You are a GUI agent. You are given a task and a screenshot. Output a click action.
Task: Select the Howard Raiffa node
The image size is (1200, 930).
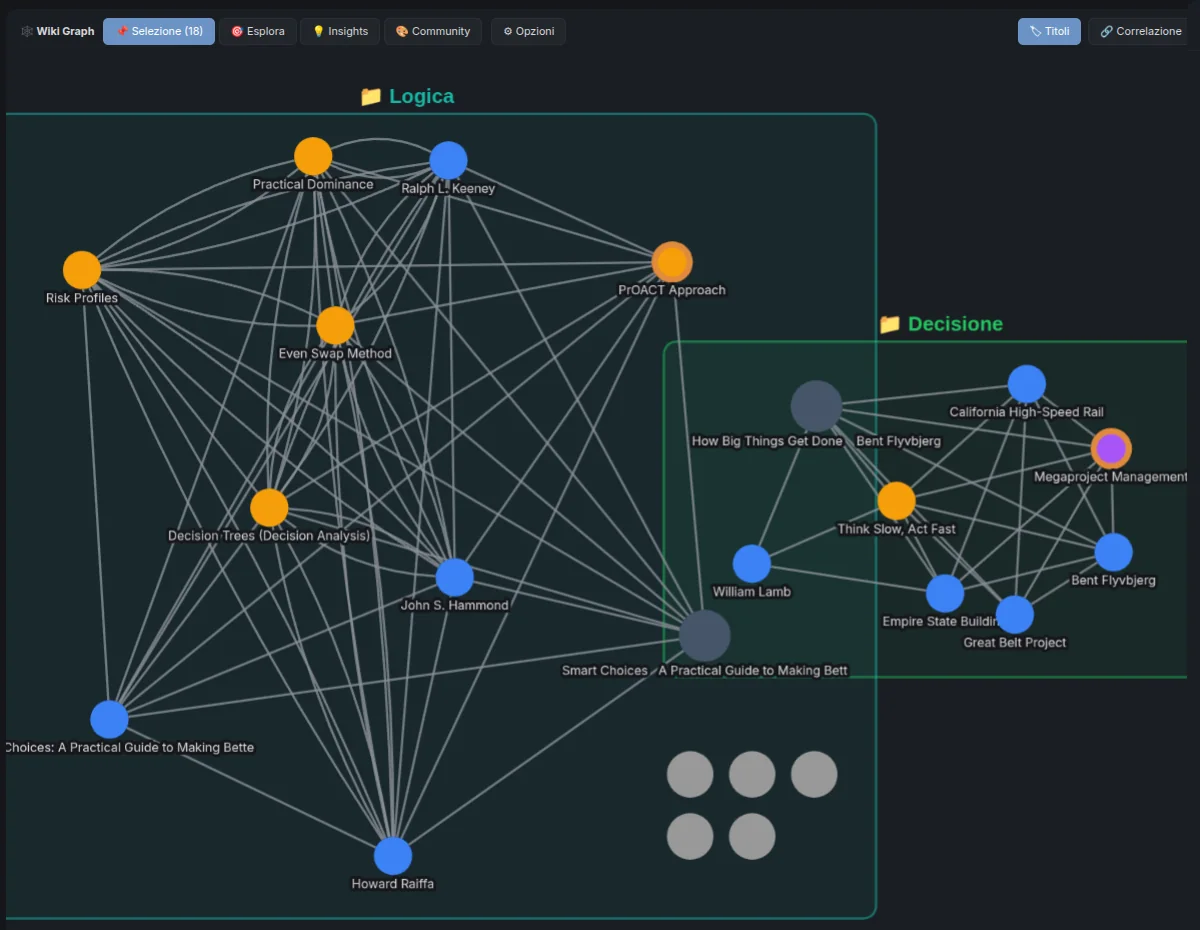[393, 856]
